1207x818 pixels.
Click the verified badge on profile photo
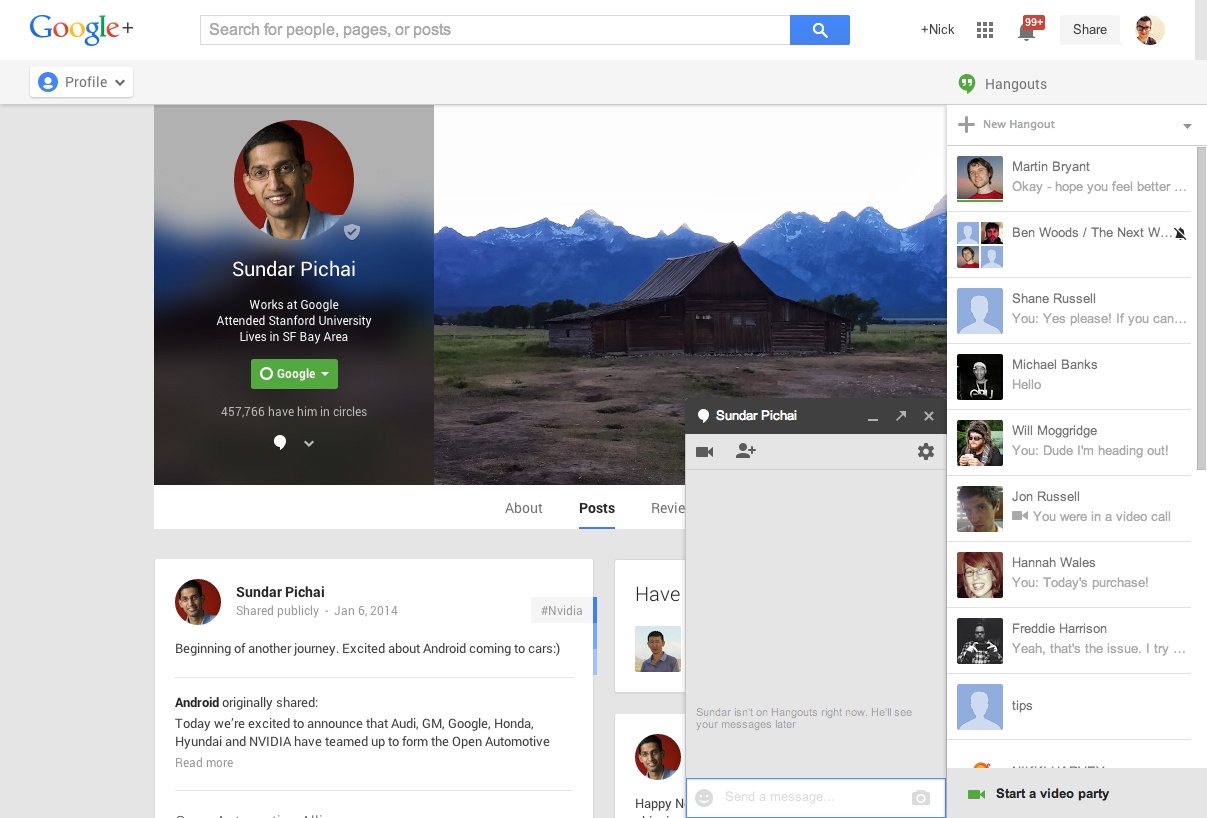352,232
